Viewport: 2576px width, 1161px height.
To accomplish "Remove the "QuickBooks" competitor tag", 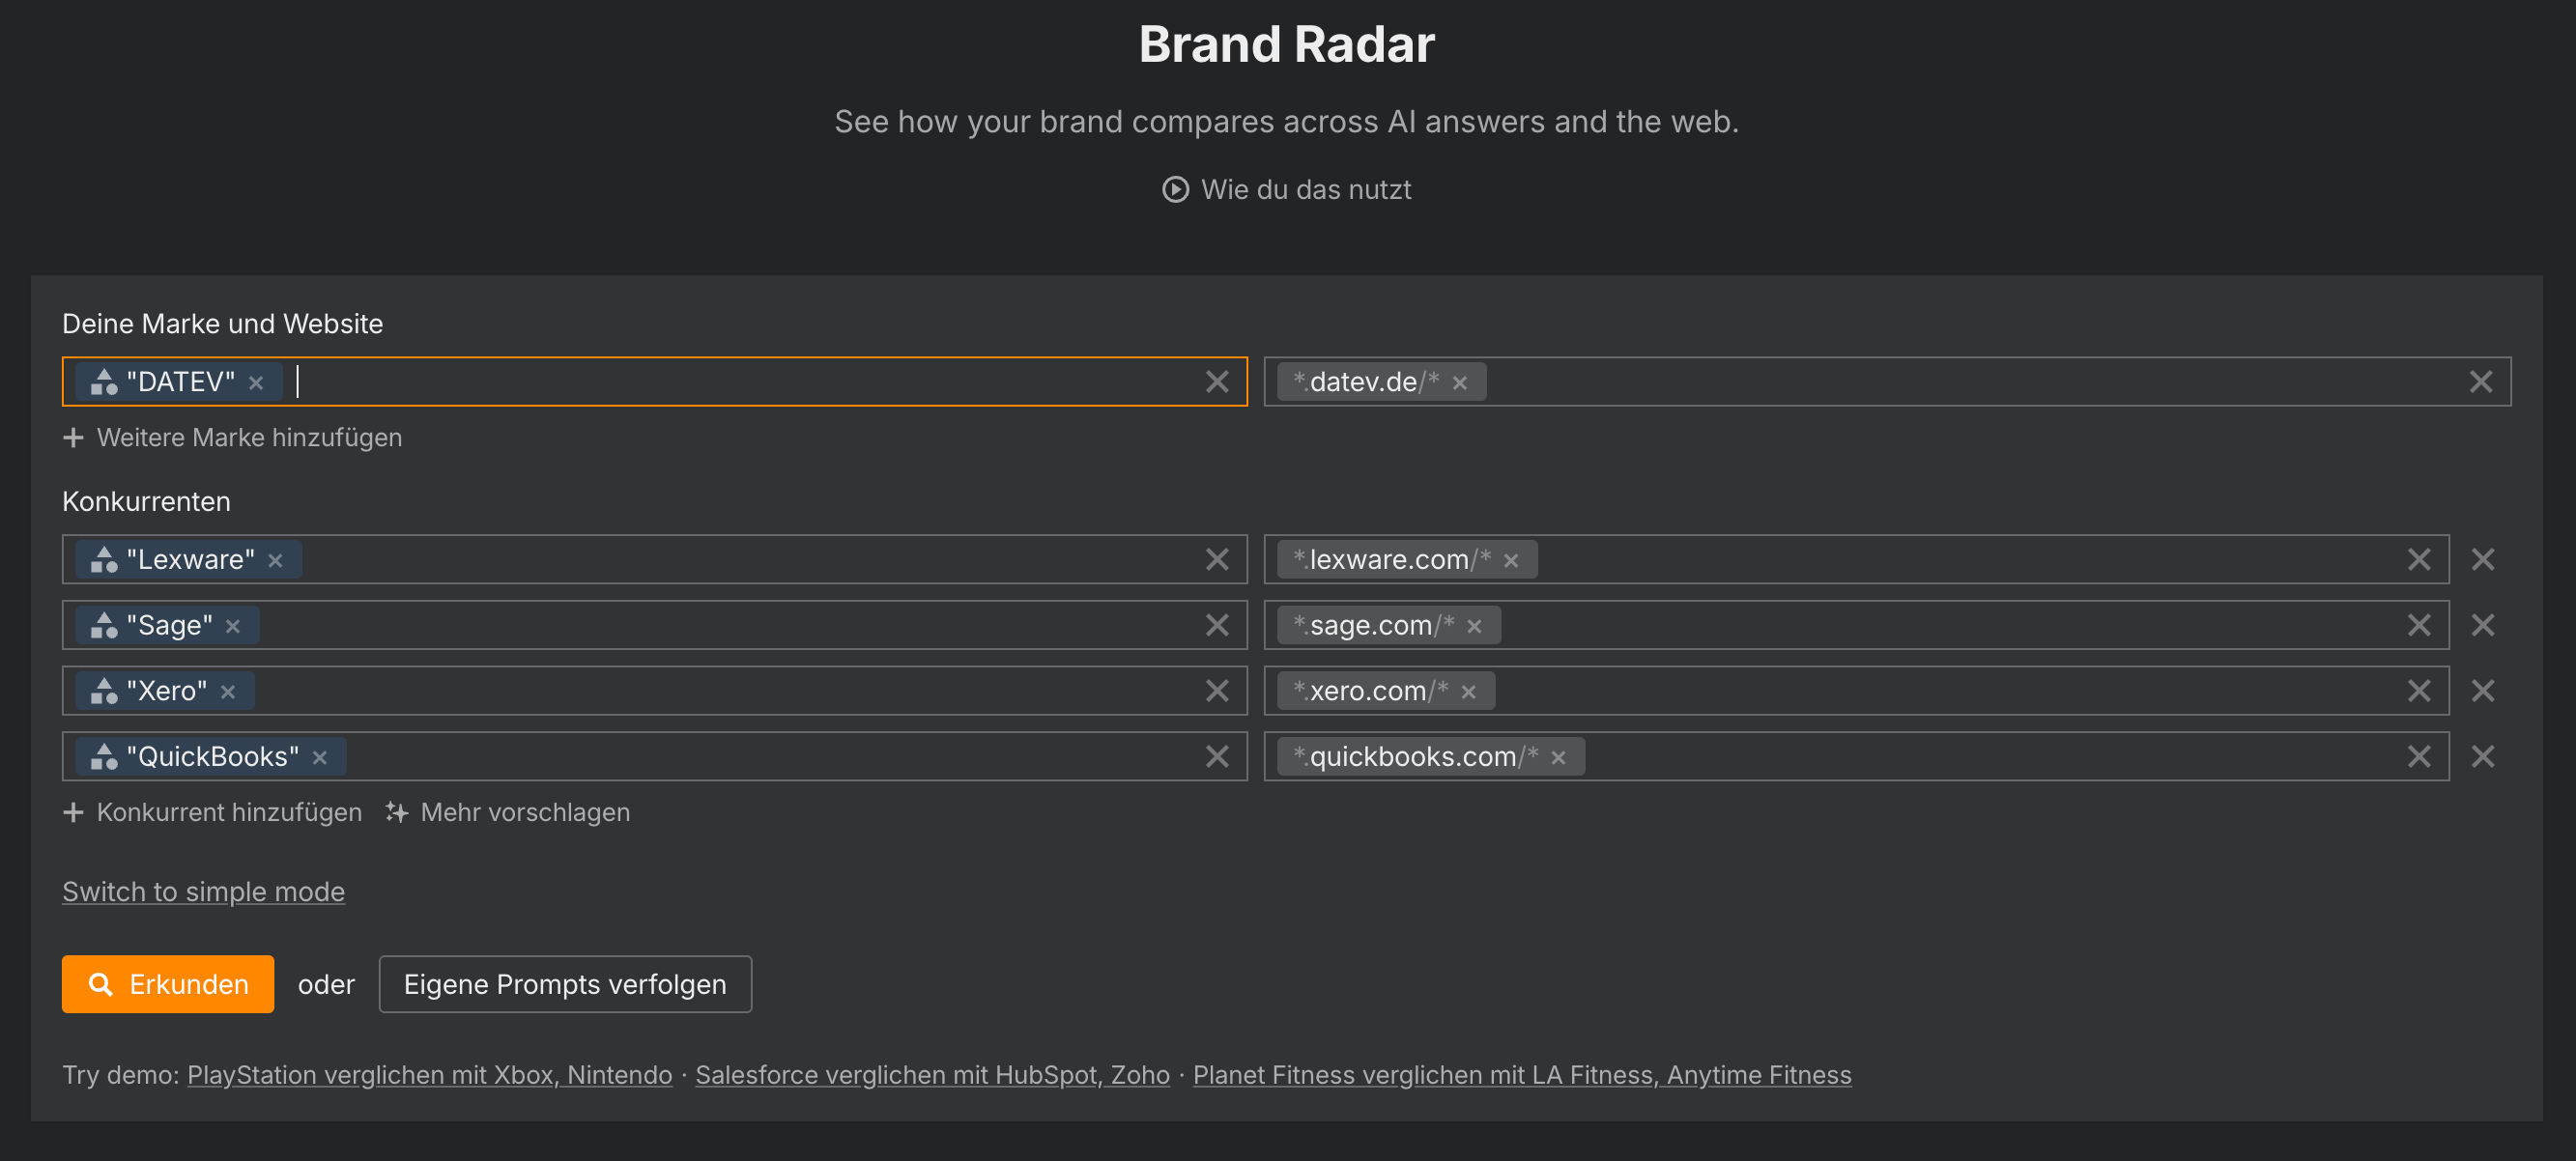I will (320, 758).
